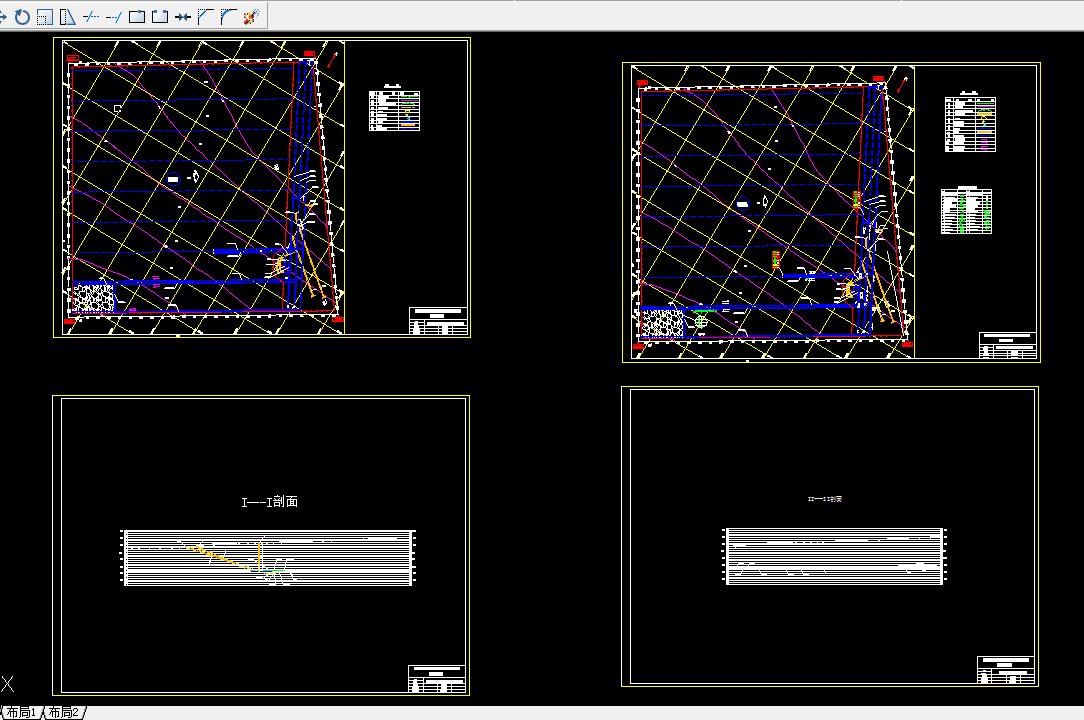Select the title block of top-left sheet
The width and height of the screenshot is (1084, 720).
[438, 321]
